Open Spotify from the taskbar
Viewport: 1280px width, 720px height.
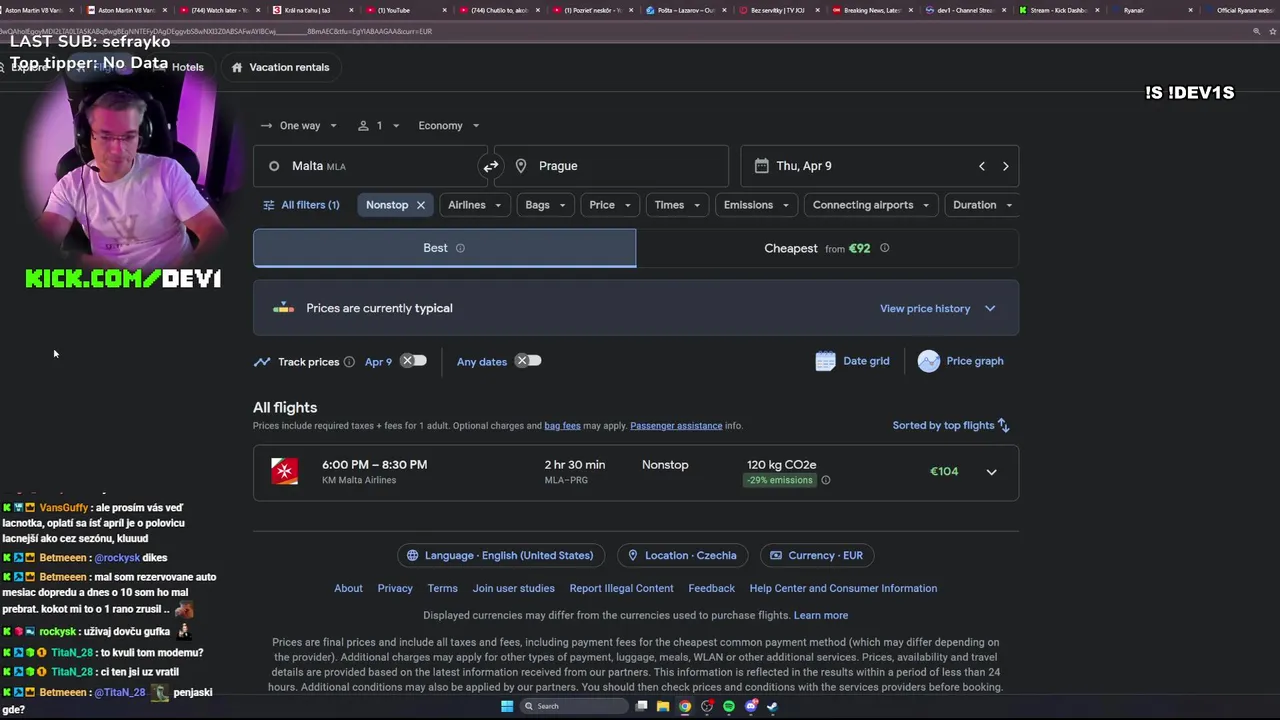[x=729, y=706]
